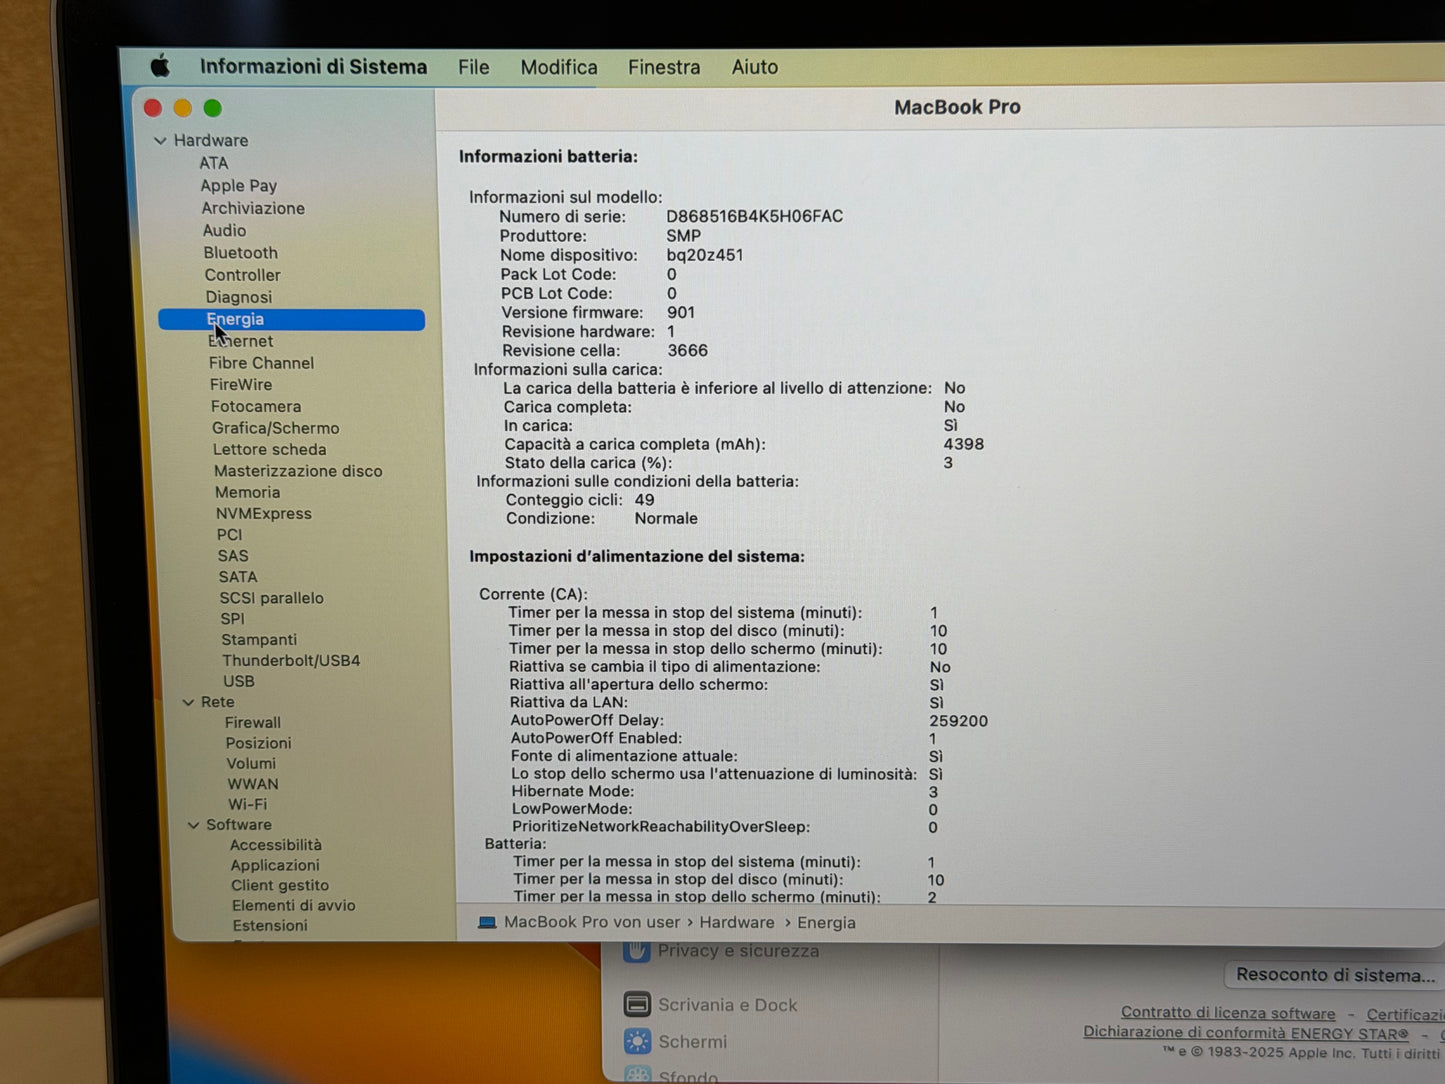Select FireWire in the sidebar
The width and height of the screenshot is (1445, 1084).
pos(241,385)
